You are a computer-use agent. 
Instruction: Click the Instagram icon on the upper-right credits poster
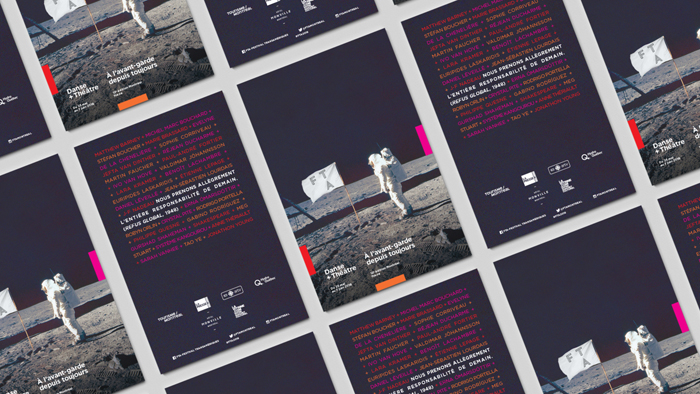tap(595, 196)
